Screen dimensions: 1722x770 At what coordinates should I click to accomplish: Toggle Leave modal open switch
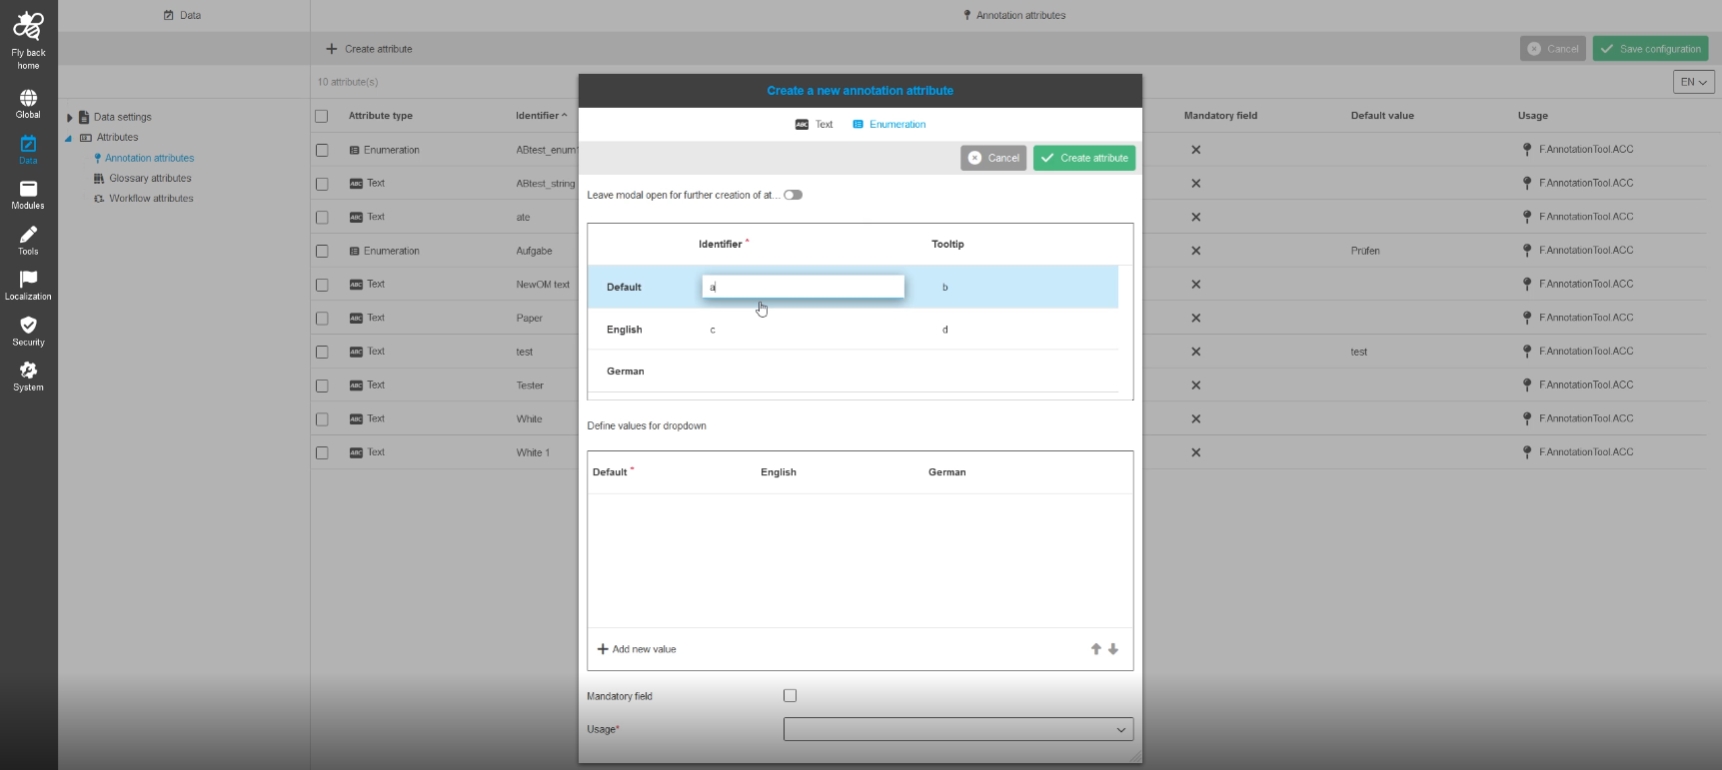point(793,195)
